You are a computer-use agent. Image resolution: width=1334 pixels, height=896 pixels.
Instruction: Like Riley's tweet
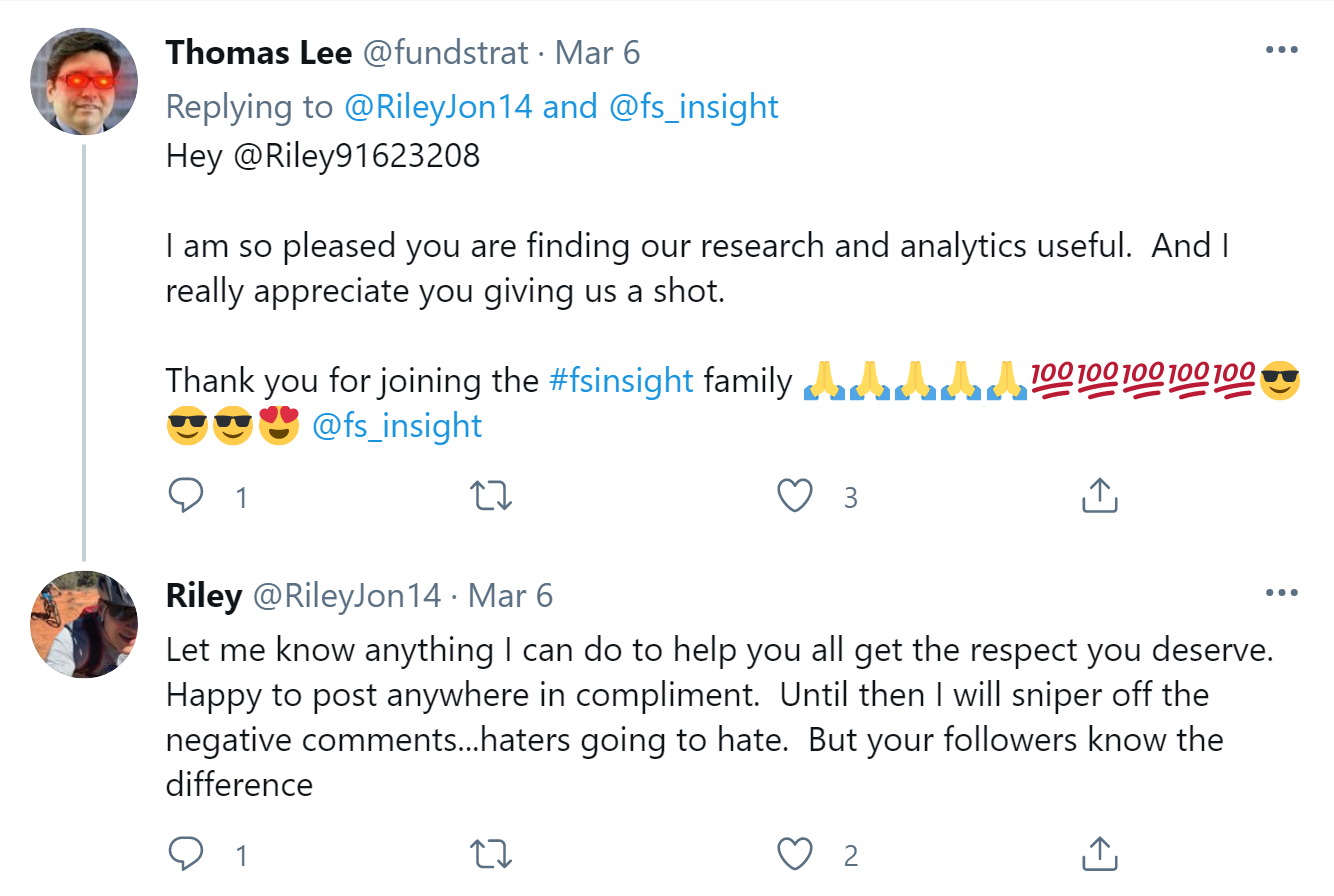tap(795, 854)
